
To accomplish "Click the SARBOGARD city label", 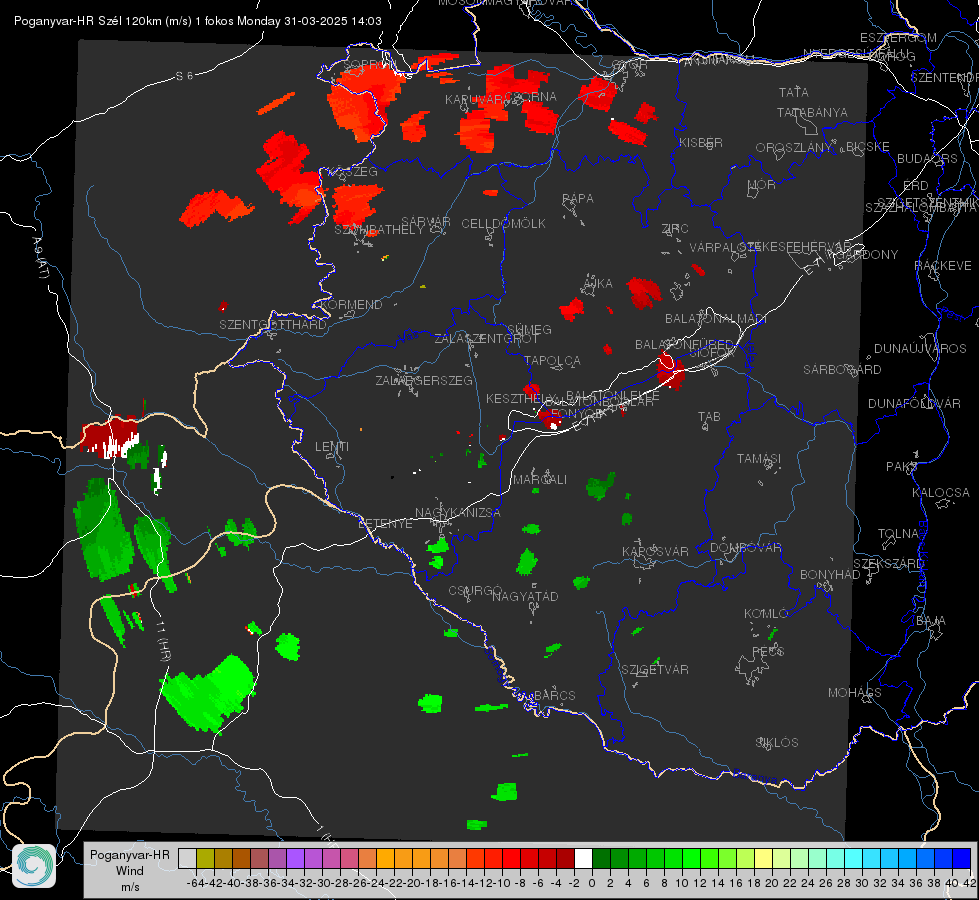I will [x=842, y=370].
